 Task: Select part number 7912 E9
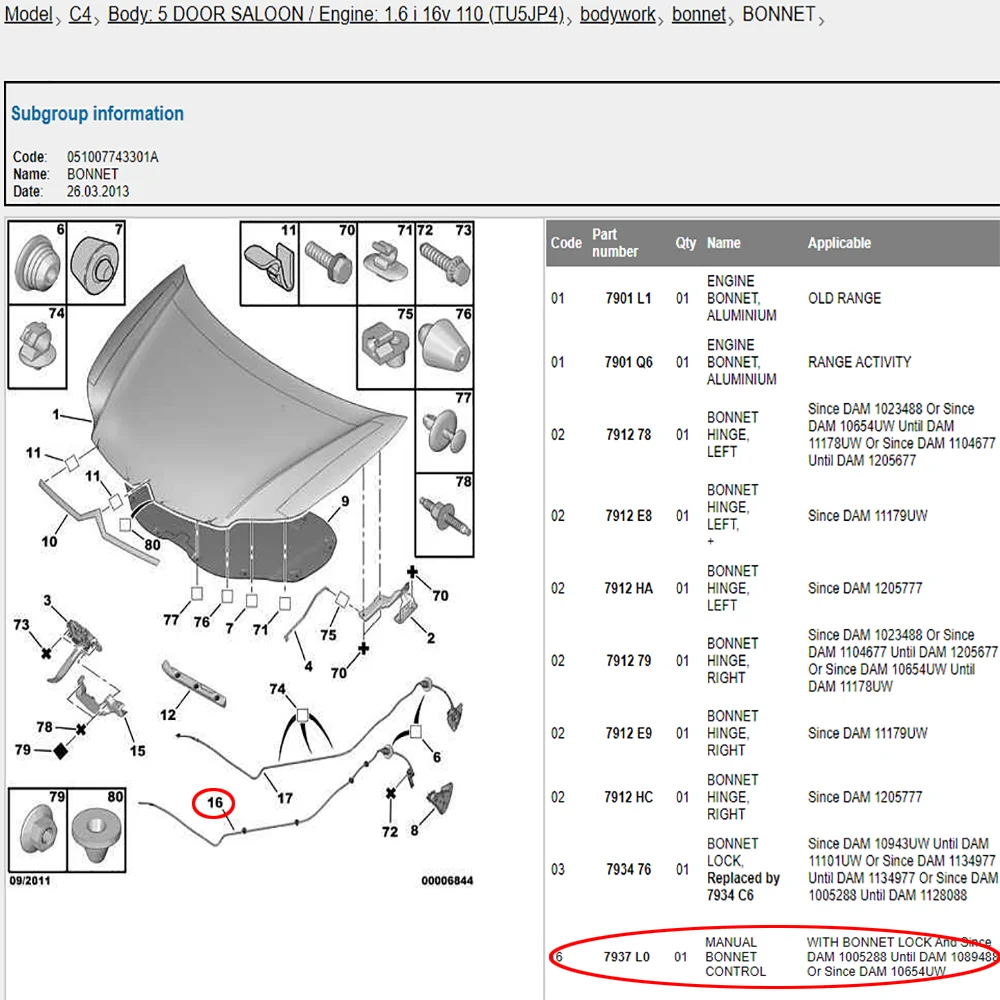click(628, 733)
